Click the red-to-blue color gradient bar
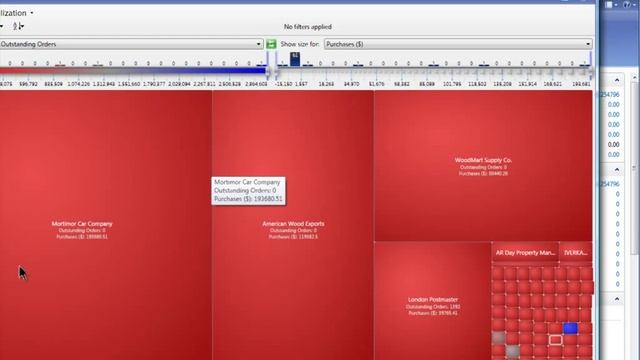Image resolution: width=640 pixels, height=360 pixels. (x=133, y=71)
